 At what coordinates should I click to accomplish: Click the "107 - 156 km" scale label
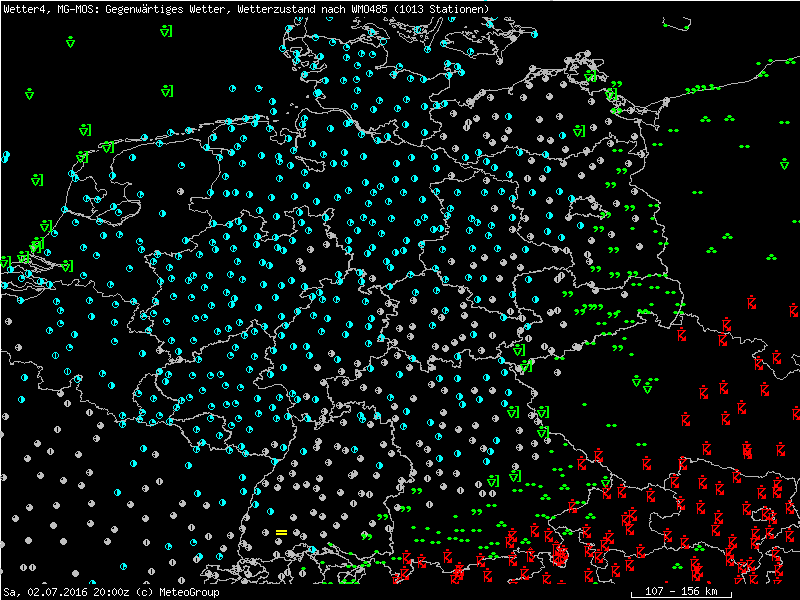tap(681, 591)
